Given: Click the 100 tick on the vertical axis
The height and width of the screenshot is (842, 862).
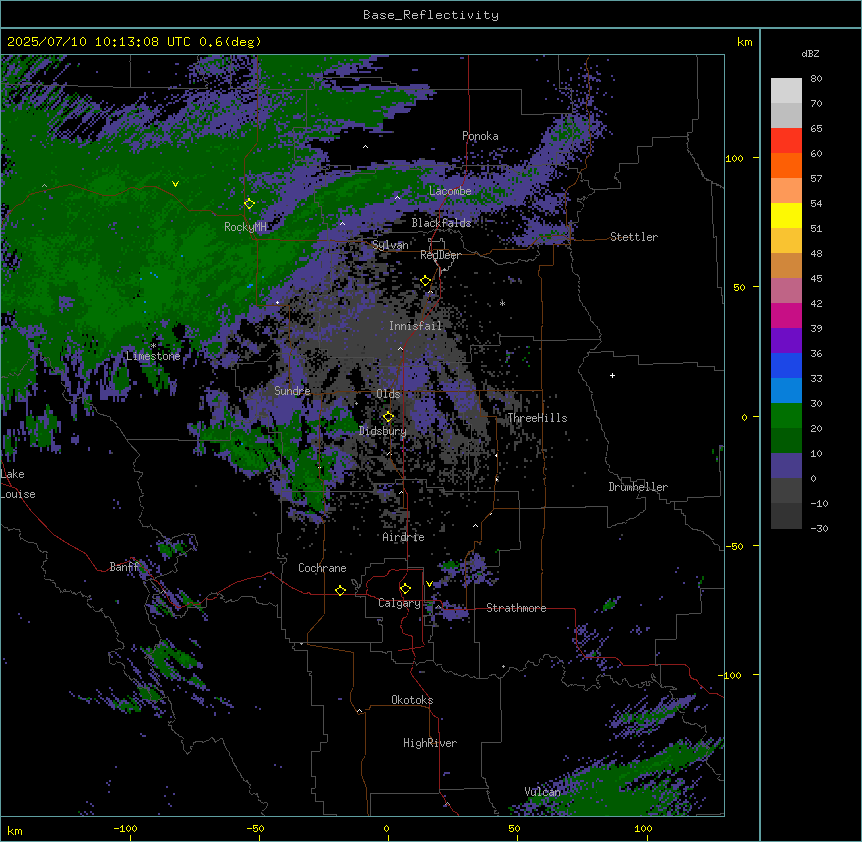Looking at the screenshot, I should pos(734,158).
